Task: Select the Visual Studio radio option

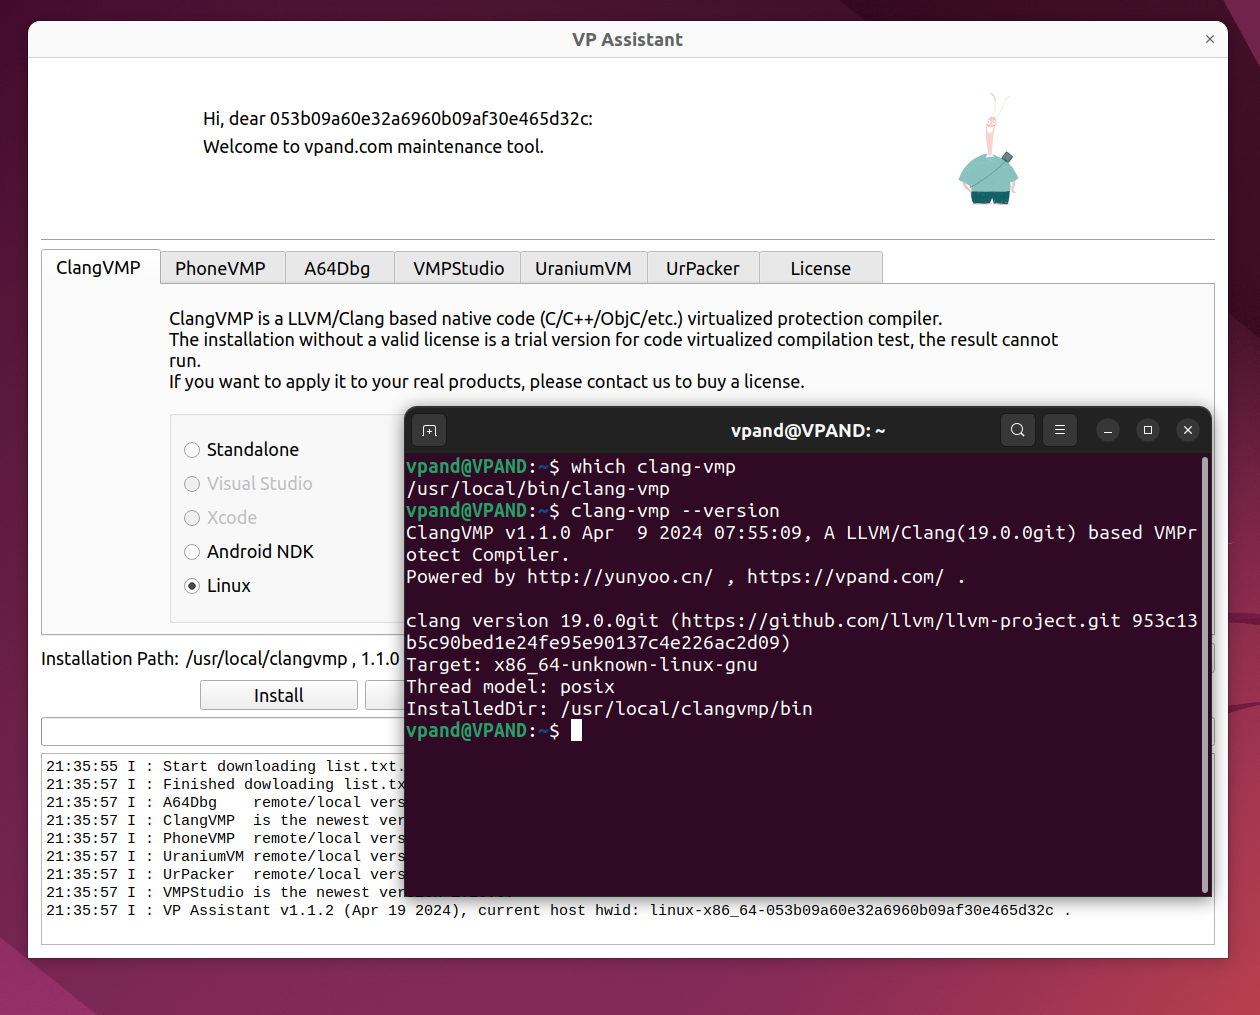Action: (x=248, y=484)
